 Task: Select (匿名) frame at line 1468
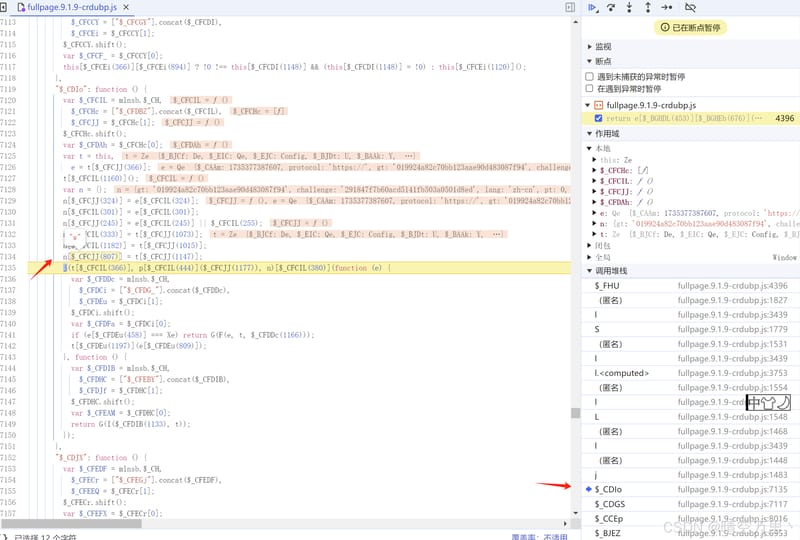tap(691, 431)
